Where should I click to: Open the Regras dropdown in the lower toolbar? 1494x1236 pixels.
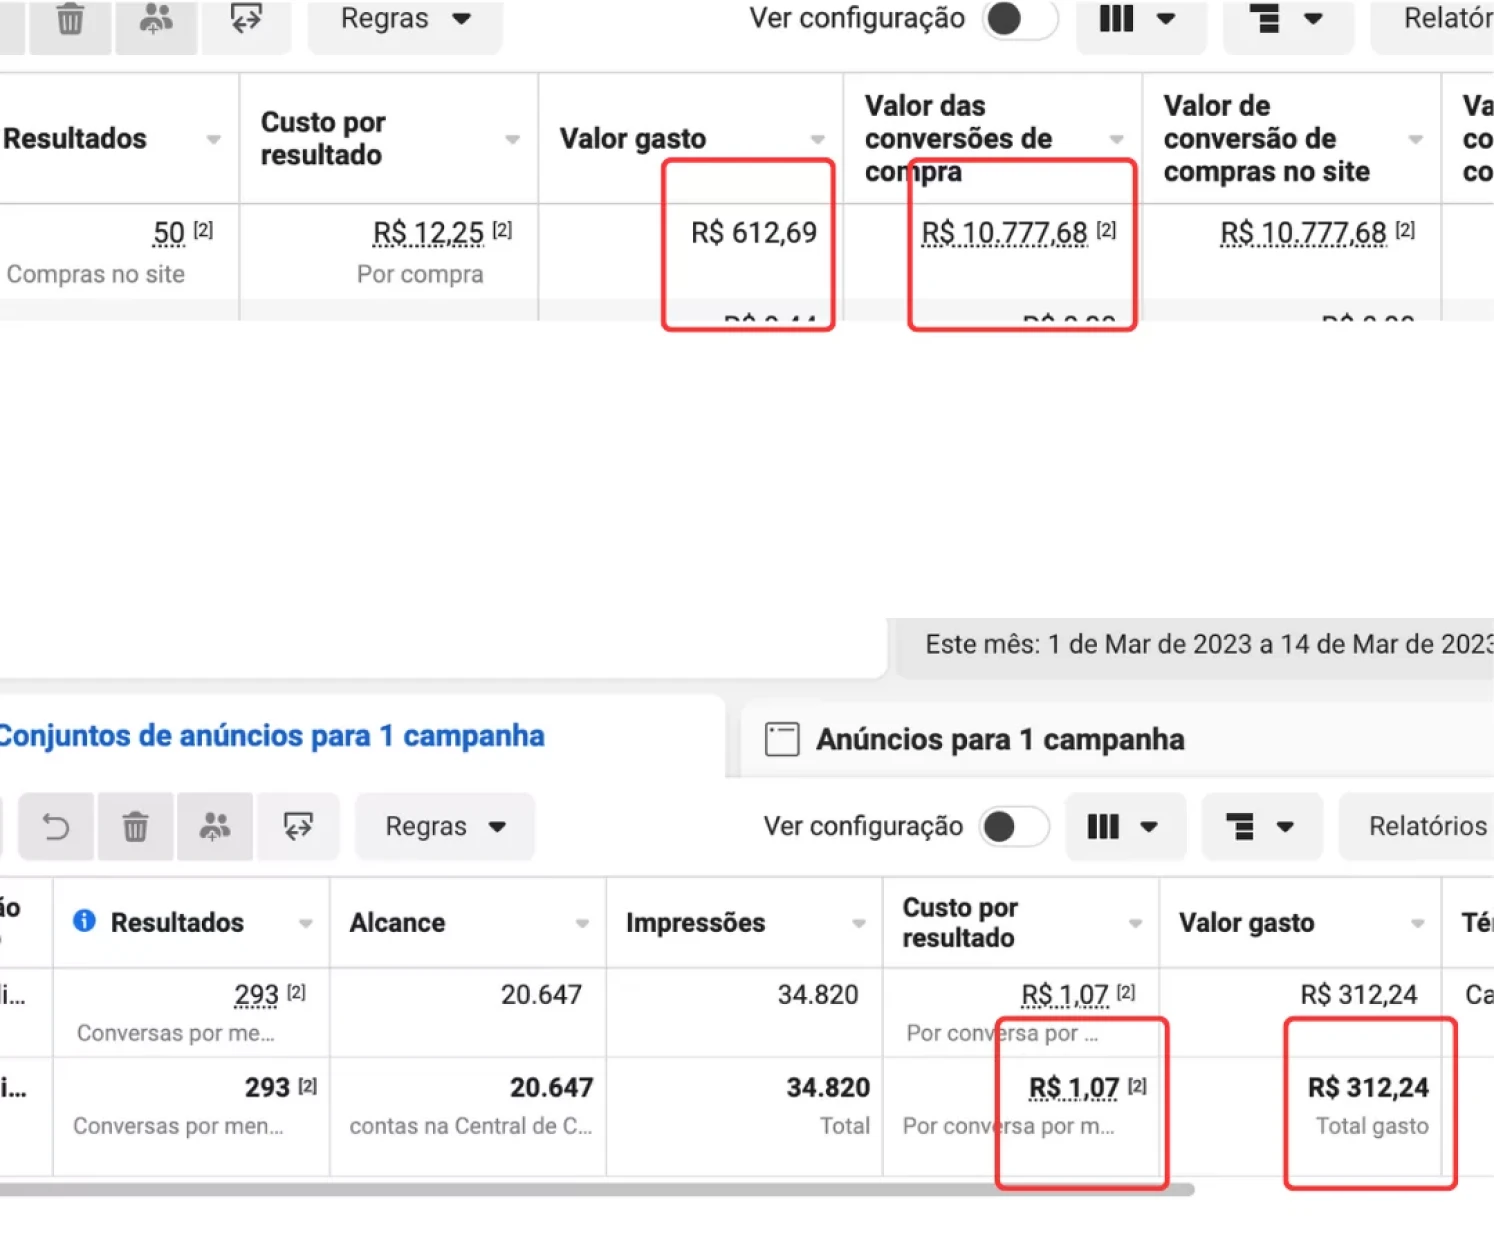(445, 826)
